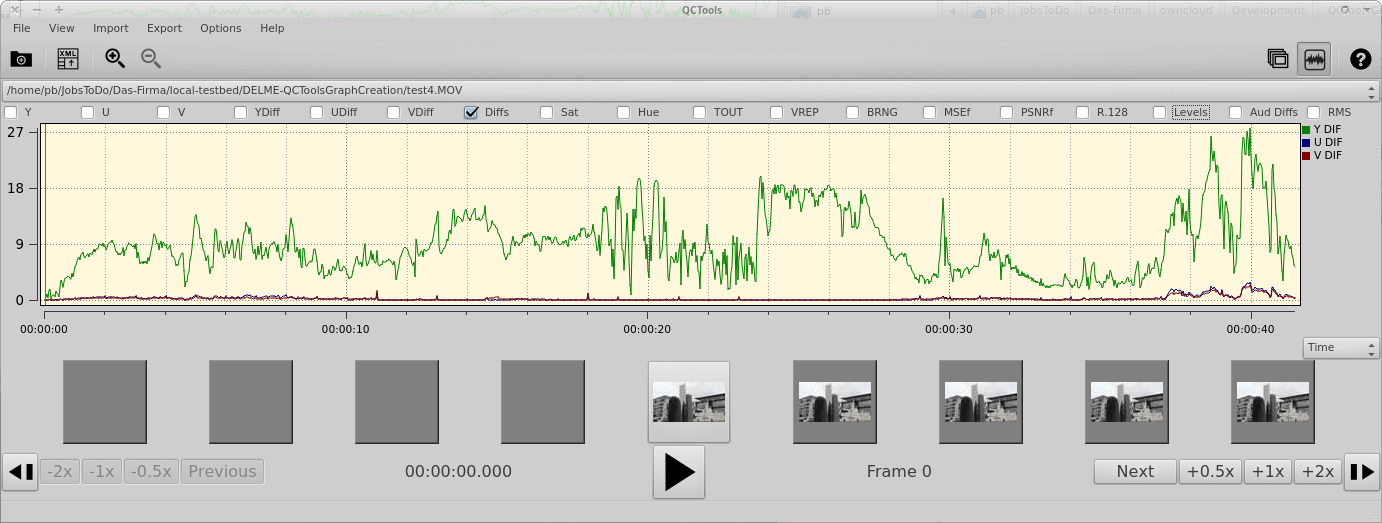
Task: Toggle the Levels checkbox
Action: point(1160,112)
